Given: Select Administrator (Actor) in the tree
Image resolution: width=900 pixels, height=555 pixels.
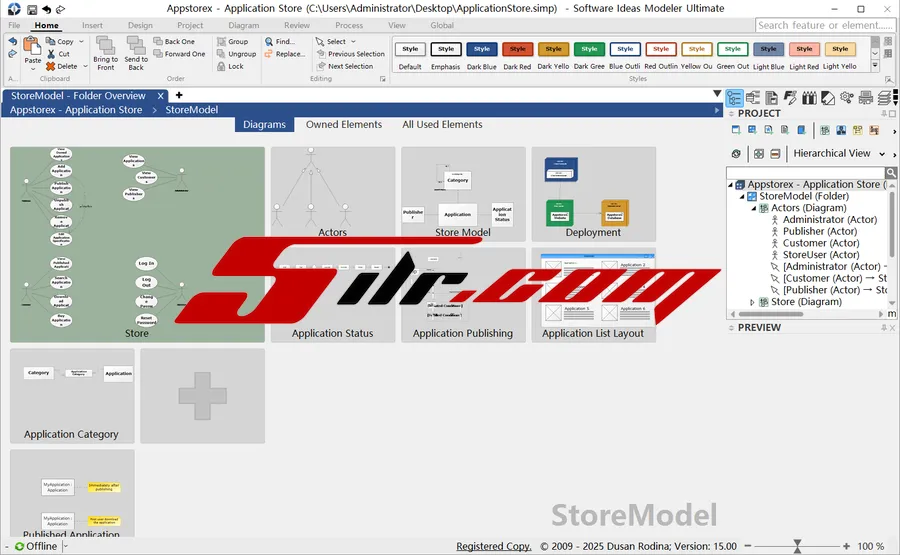Looking at the screenshot, I should tap(829, 220).
